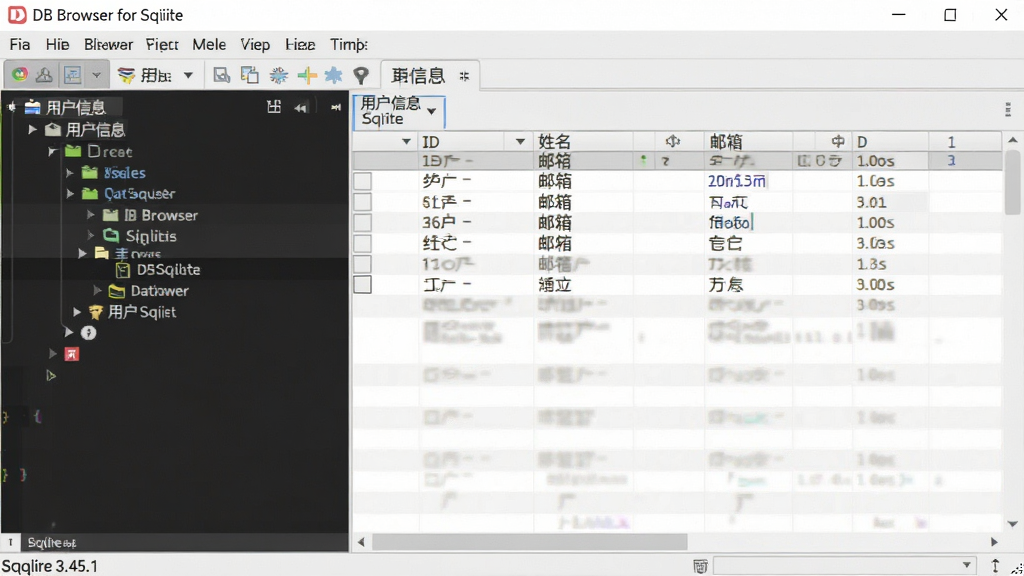Click the 邮箱 column header
The width and height of the screenshot is (1024, 576).
coord(726,142)
